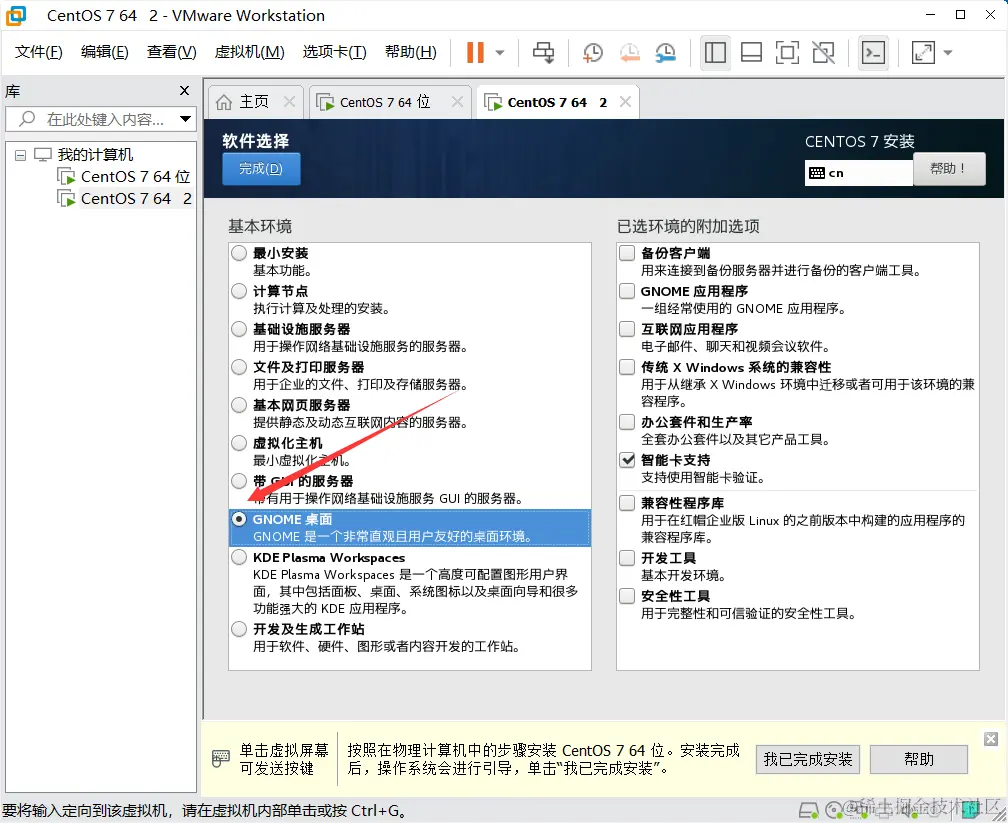1008x823 pixels.
Task: Enter Unity mode from the toolbar
Action: pos(823,52)
